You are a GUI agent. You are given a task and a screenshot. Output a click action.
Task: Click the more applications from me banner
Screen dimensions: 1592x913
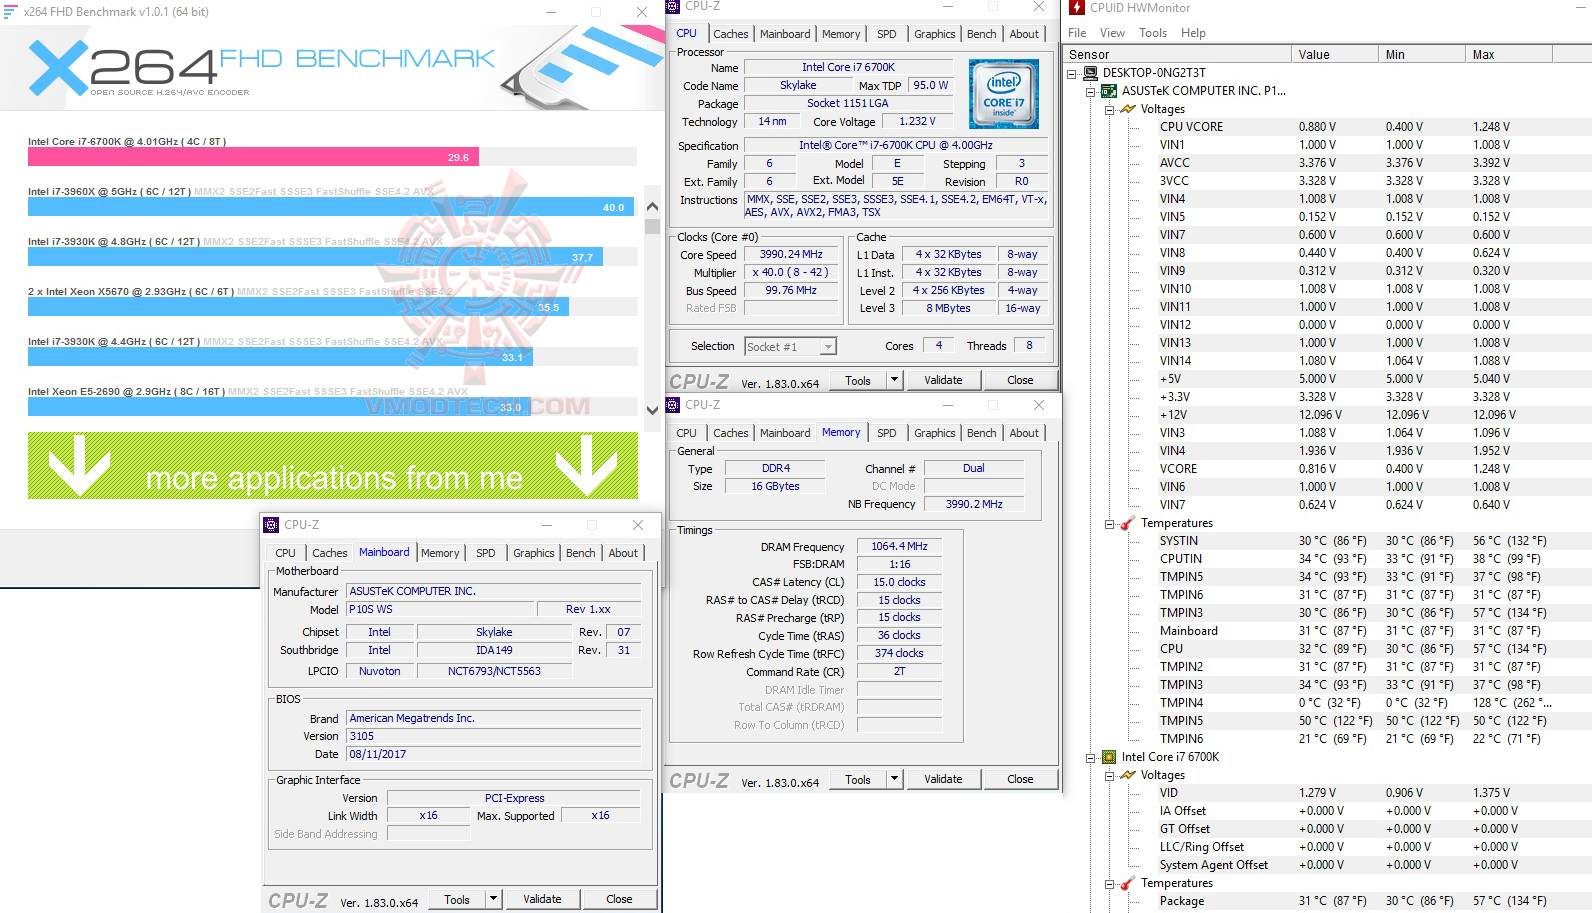click(333, 466)
